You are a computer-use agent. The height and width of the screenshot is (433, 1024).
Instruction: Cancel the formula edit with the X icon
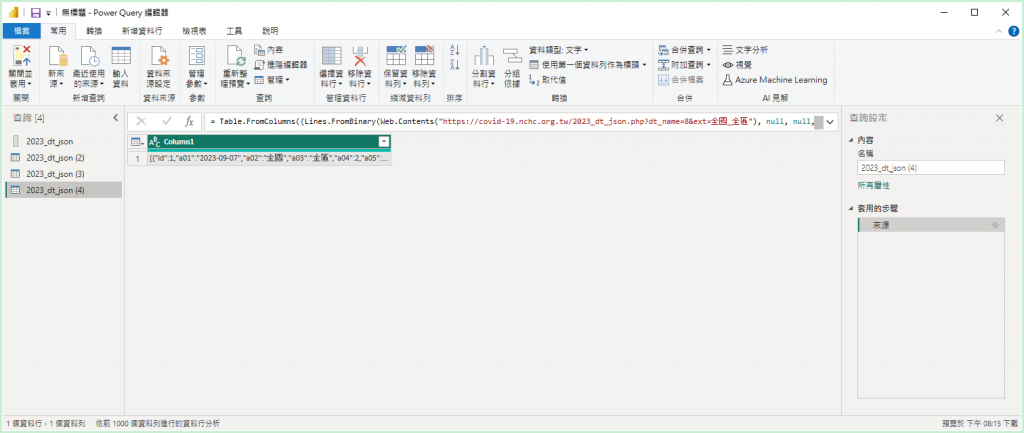tap(141, 121)
